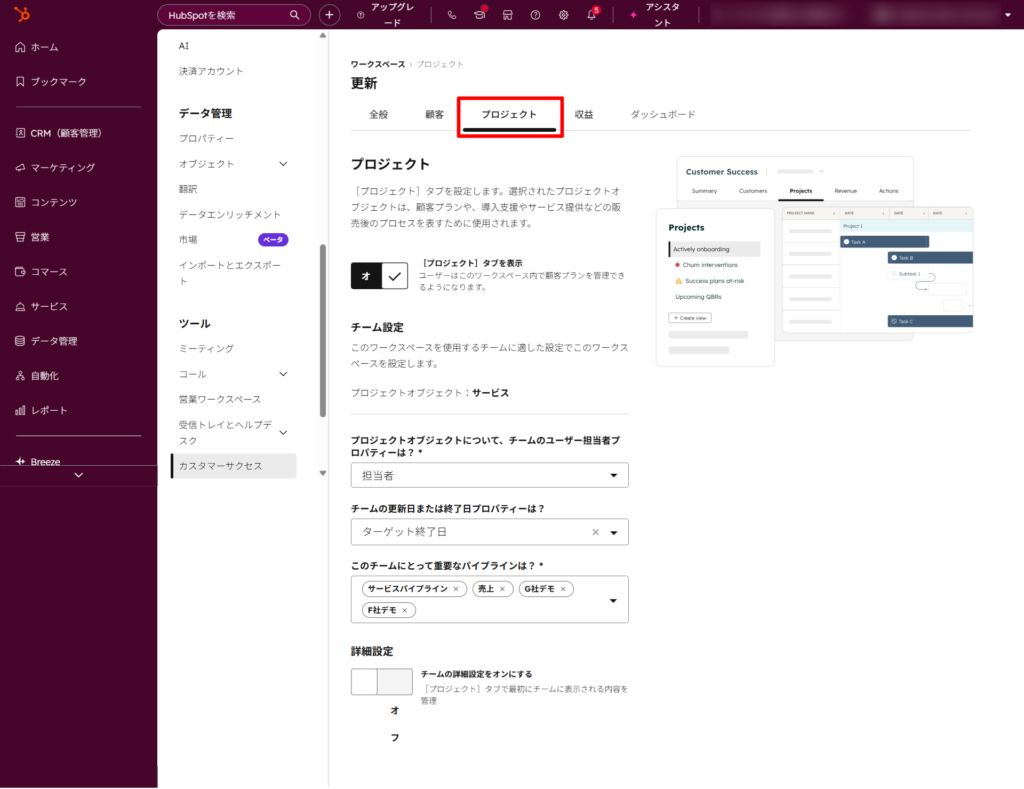Open the marketplace store icon
The width and height of the screenshot is (1024, 789).
pos(507,14)
